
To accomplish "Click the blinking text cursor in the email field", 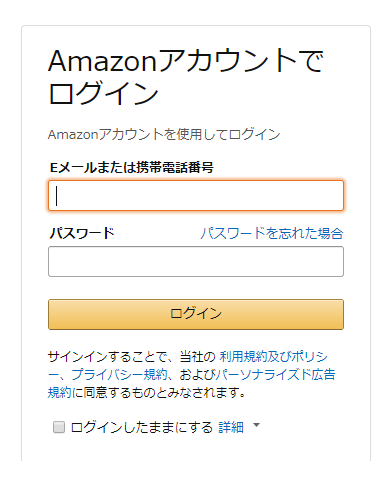I will click(x=57, y=196).
